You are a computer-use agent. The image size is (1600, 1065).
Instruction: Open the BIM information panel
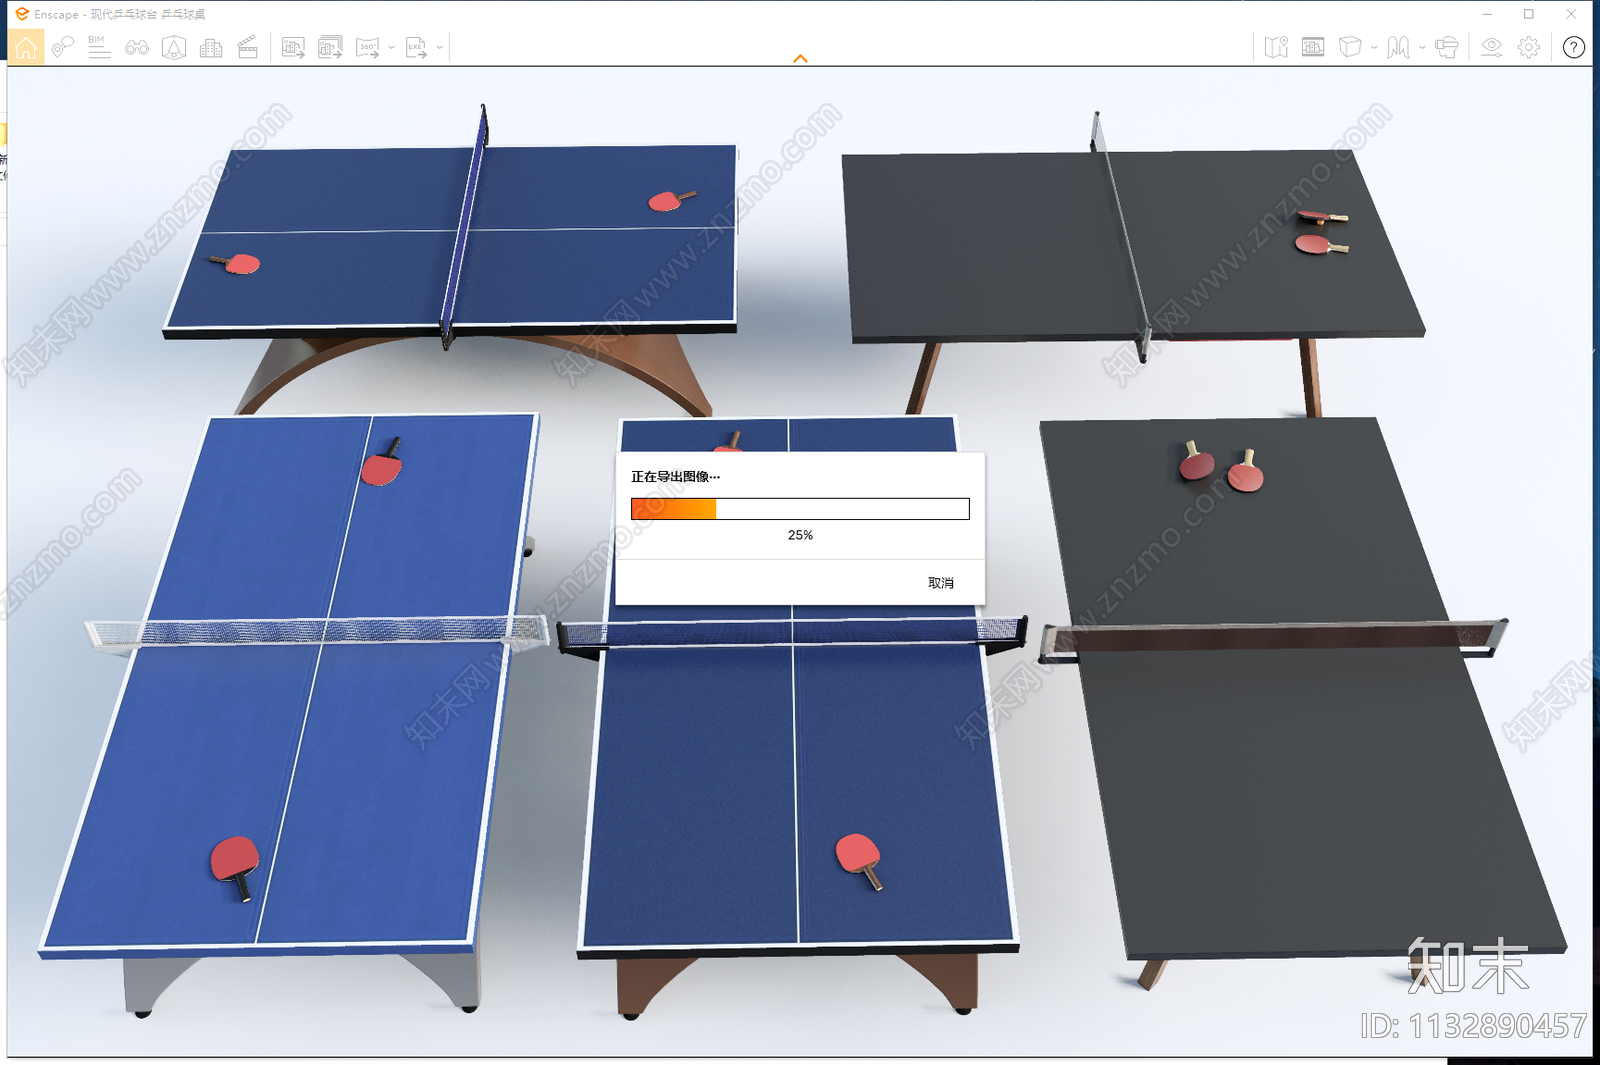[99, 47]
